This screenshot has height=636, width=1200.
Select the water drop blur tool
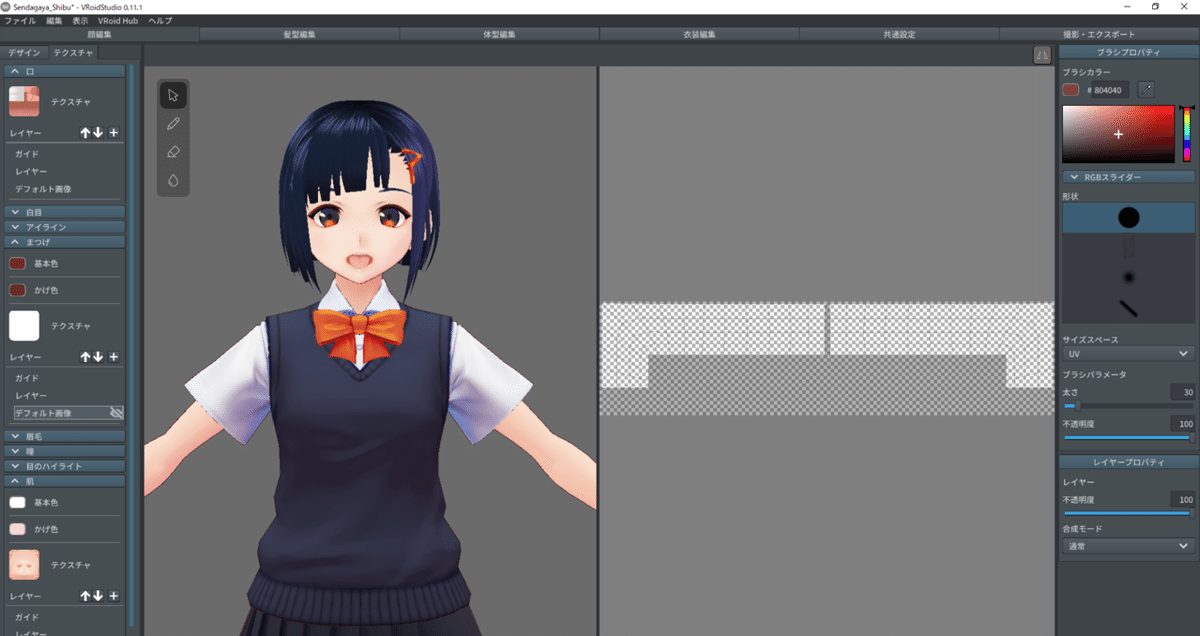pos(173,181)
